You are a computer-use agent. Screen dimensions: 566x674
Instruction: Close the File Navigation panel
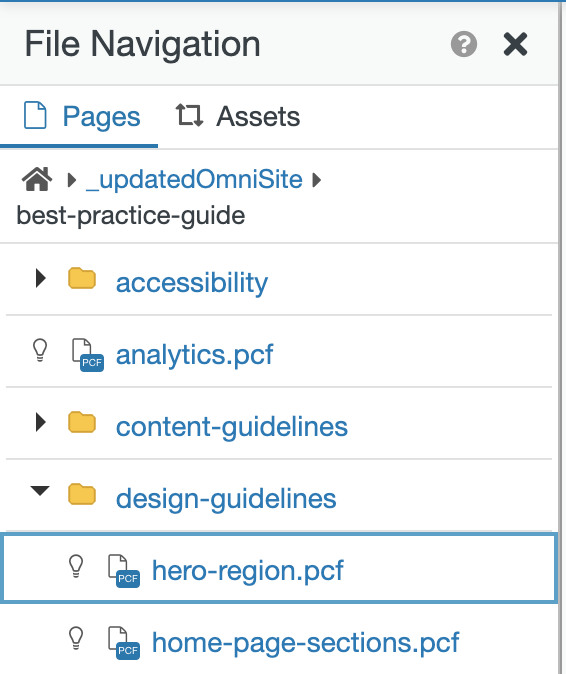(515, 44)
